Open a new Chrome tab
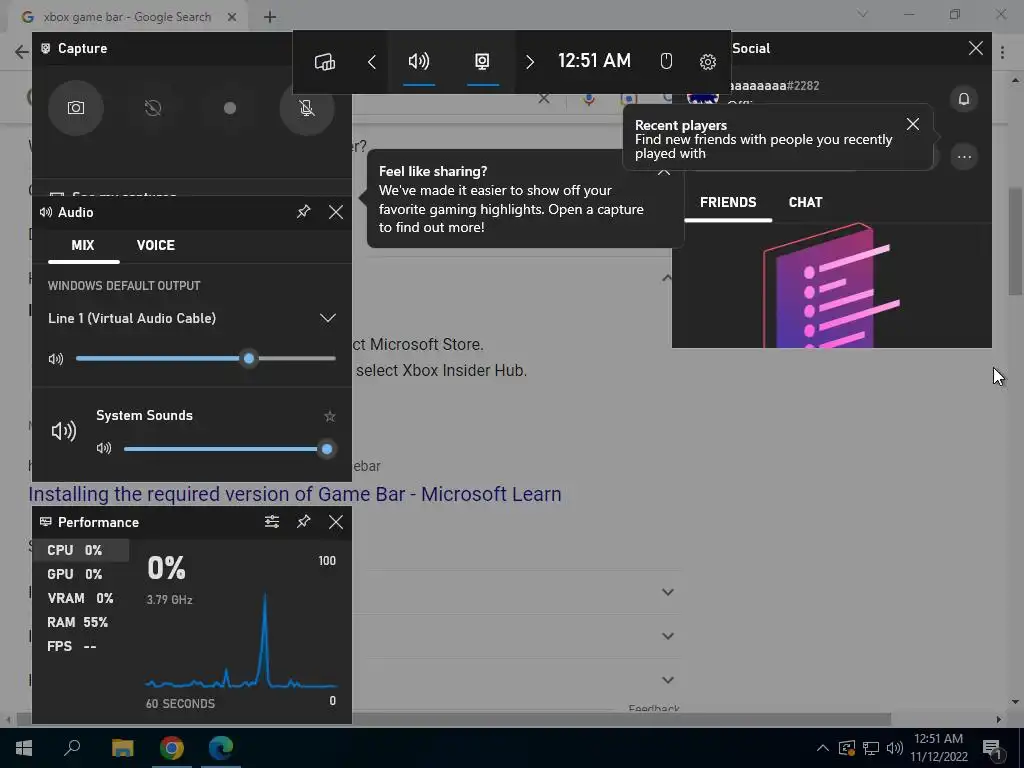The image size is (1024, 768). tap(270, 17)
